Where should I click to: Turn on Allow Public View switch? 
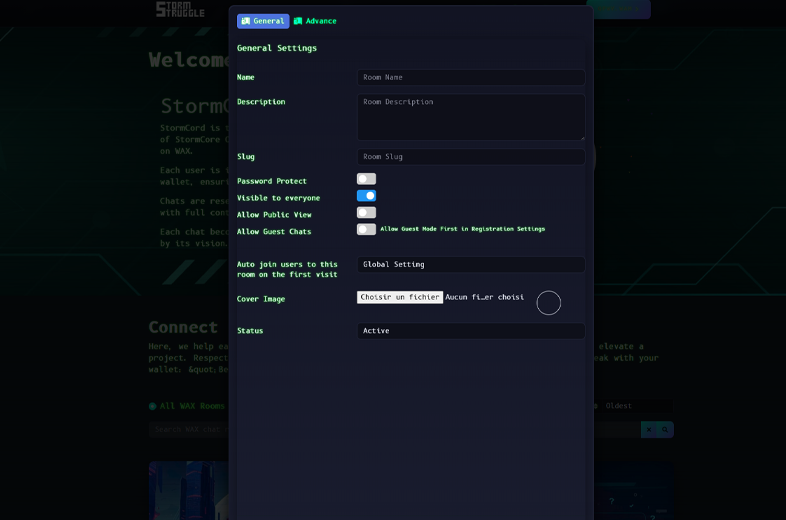[x=366, y=213]
